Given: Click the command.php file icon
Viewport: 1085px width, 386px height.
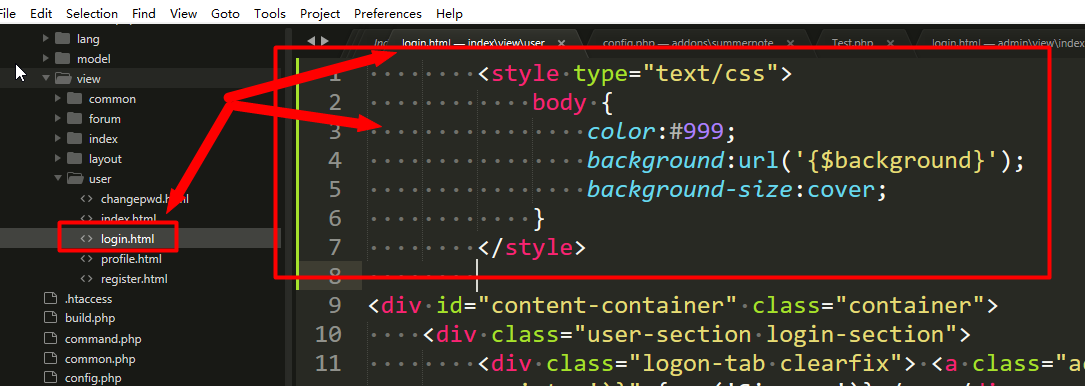Looking at the screenshot, I should (x=50, y=339).
